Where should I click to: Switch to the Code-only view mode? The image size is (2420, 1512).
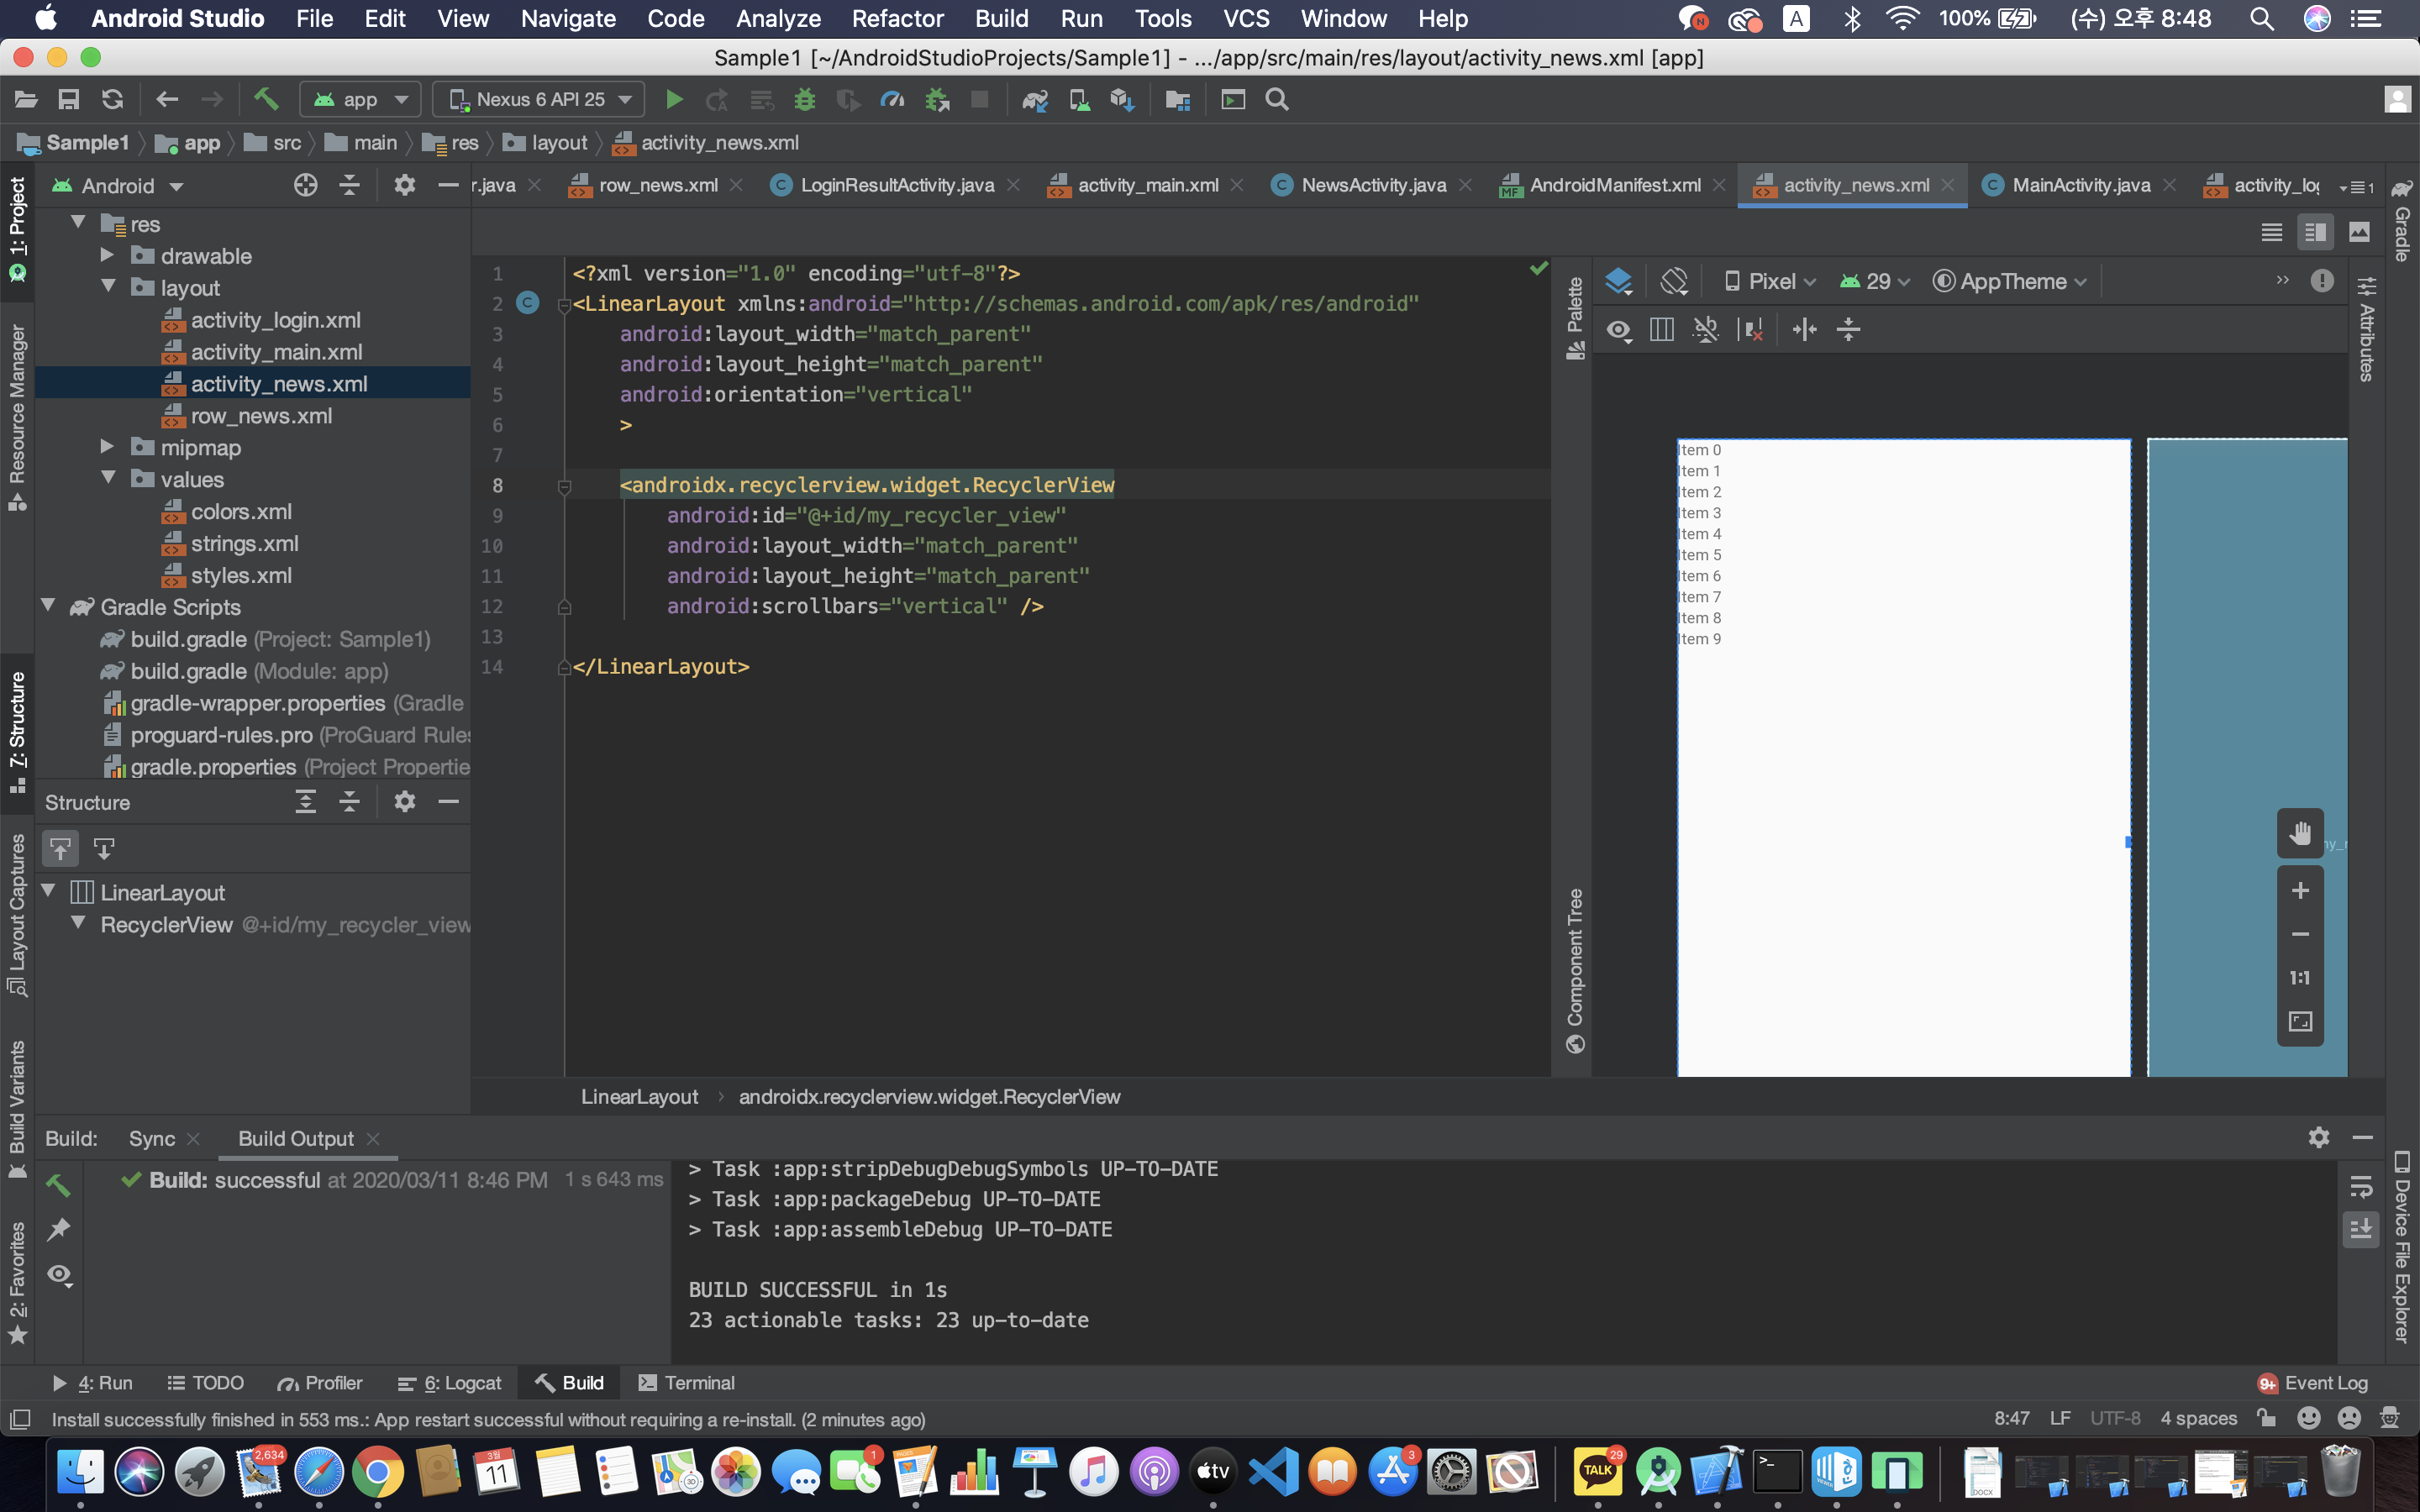pos(2271,232)
